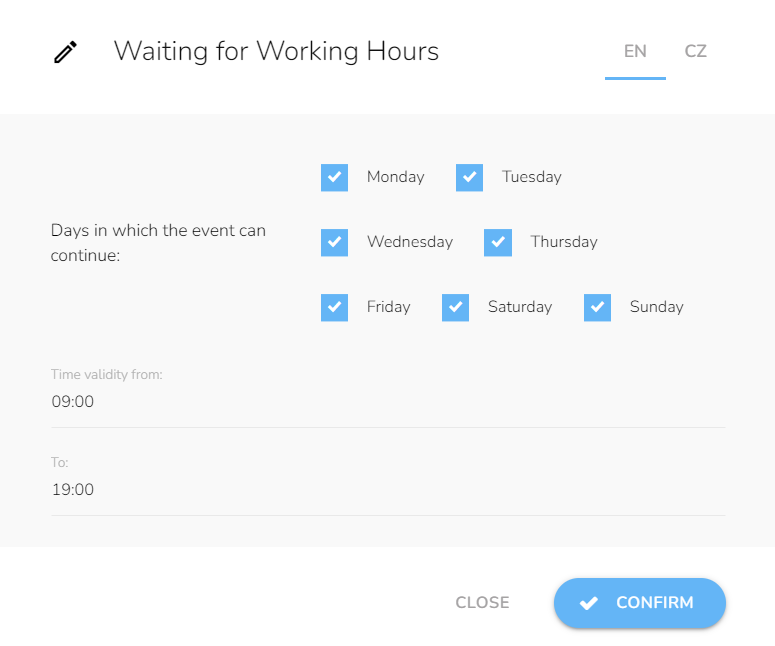Switch to the CZ language tab
Screen dimensions: 775x646
tap(695, 51)
